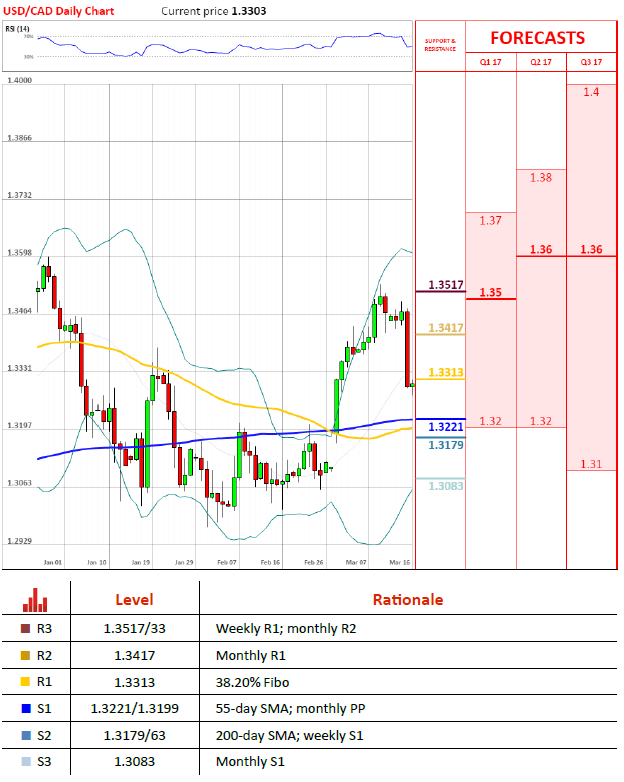Click the 1.3083 support level label
Image resolution: width=624 pixels, height=782 pixels.
(446, 486)
